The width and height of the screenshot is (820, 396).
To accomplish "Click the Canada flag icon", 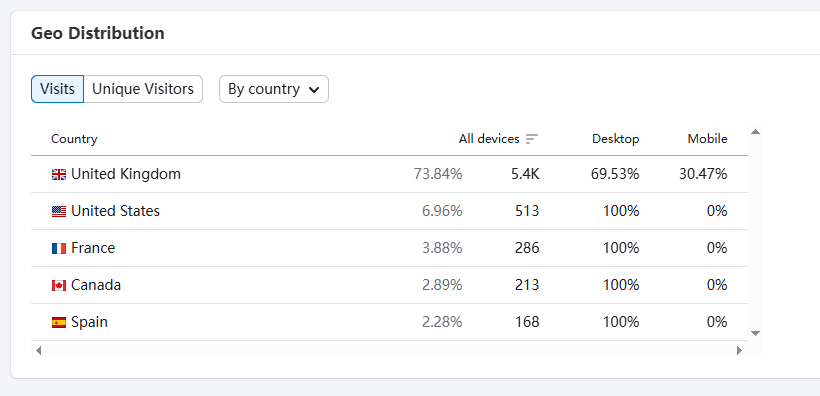I will (59, 285).
